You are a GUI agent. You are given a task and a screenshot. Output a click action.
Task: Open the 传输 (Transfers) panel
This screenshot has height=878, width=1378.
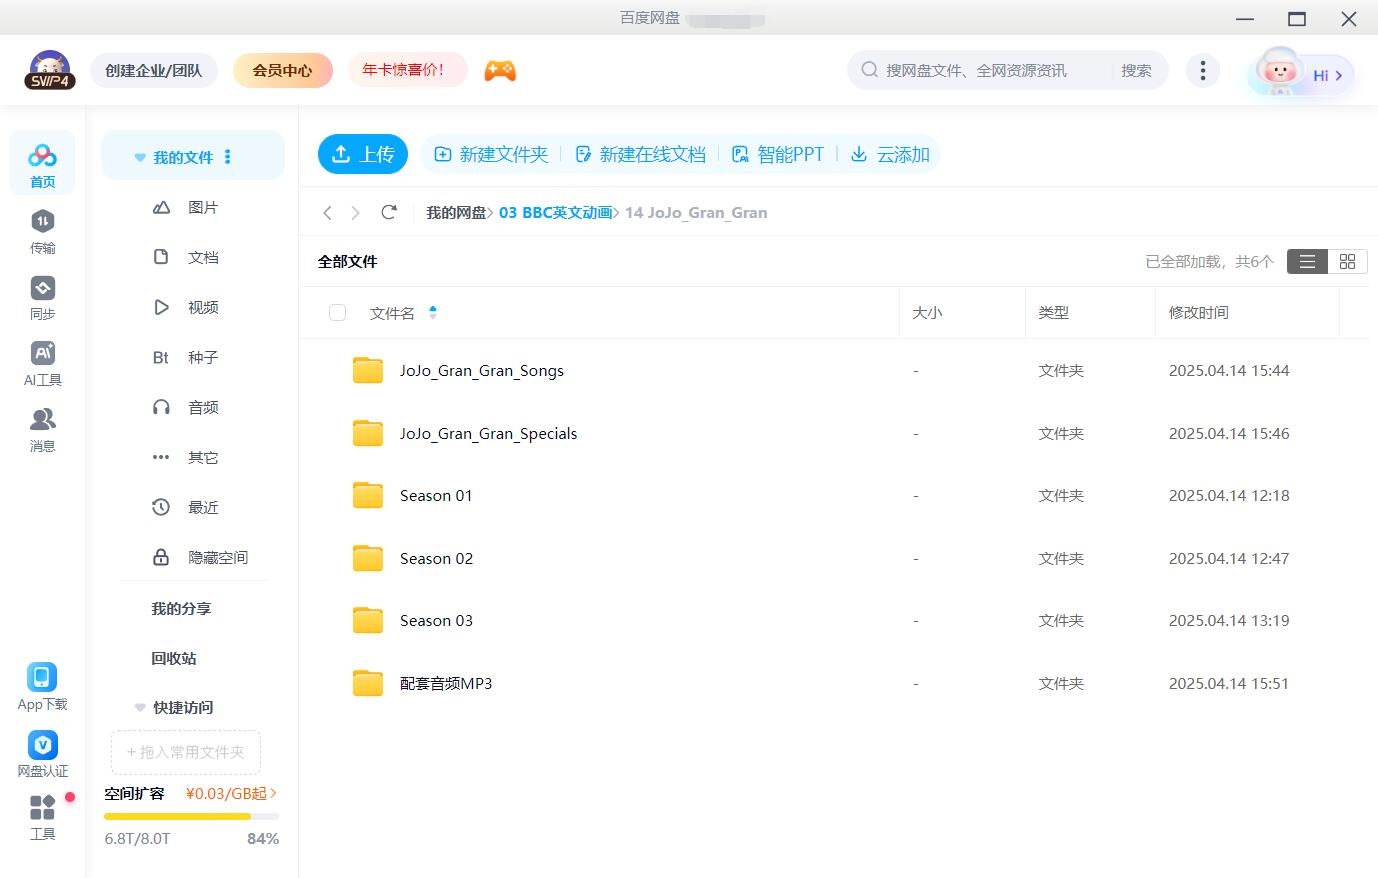click(x=42, y=230)
